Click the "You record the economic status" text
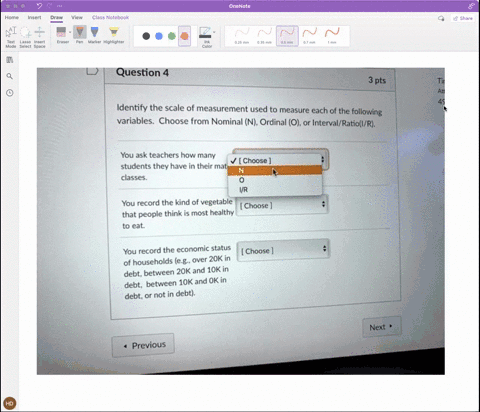The width and height of the screenshot is (480, 412). click(177, 250)
